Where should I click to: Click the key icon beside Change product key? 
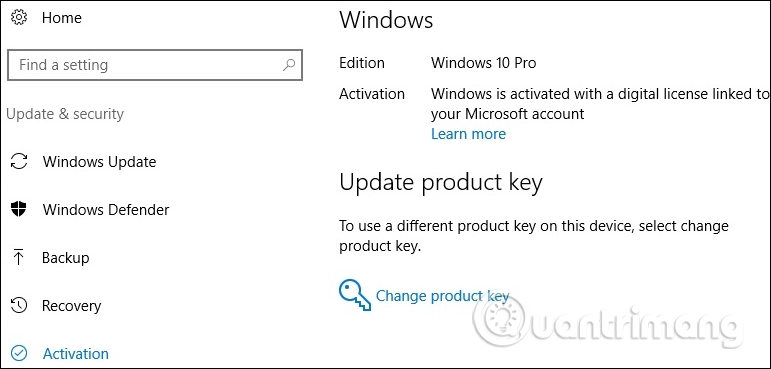tap(355, 295)
